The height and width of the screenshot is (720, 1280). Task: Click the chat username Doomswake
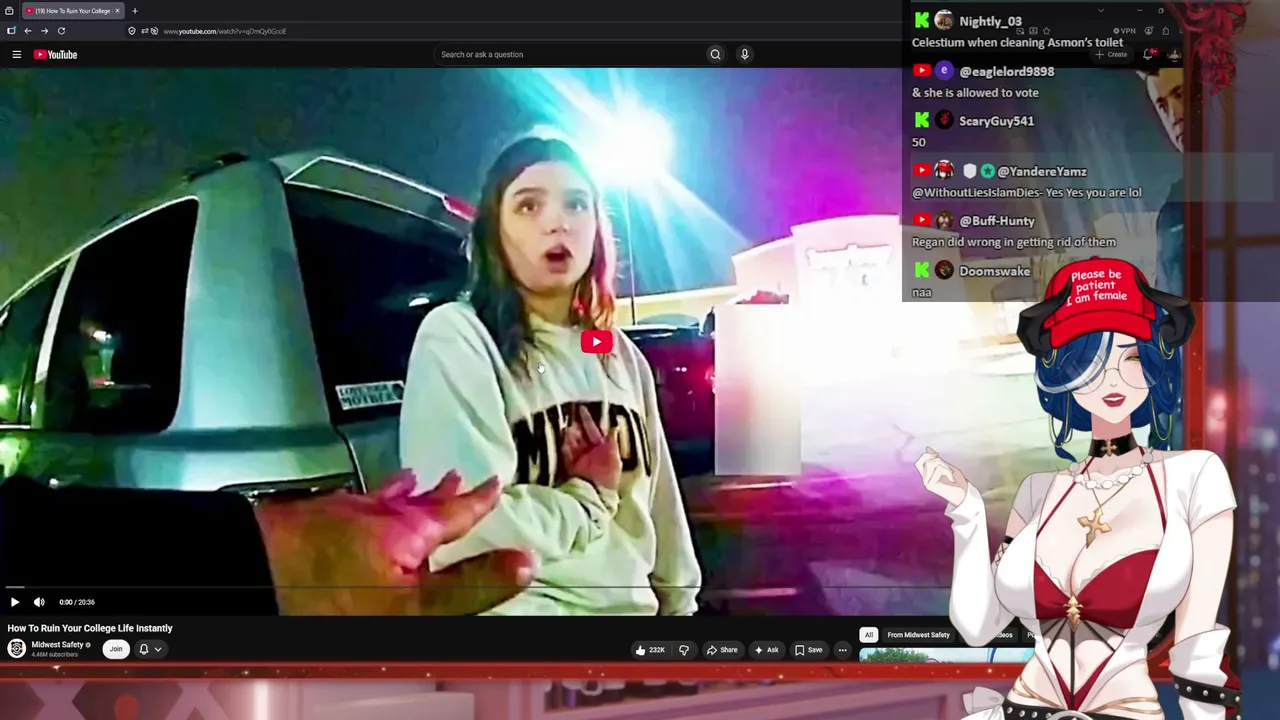click(994, 271)
